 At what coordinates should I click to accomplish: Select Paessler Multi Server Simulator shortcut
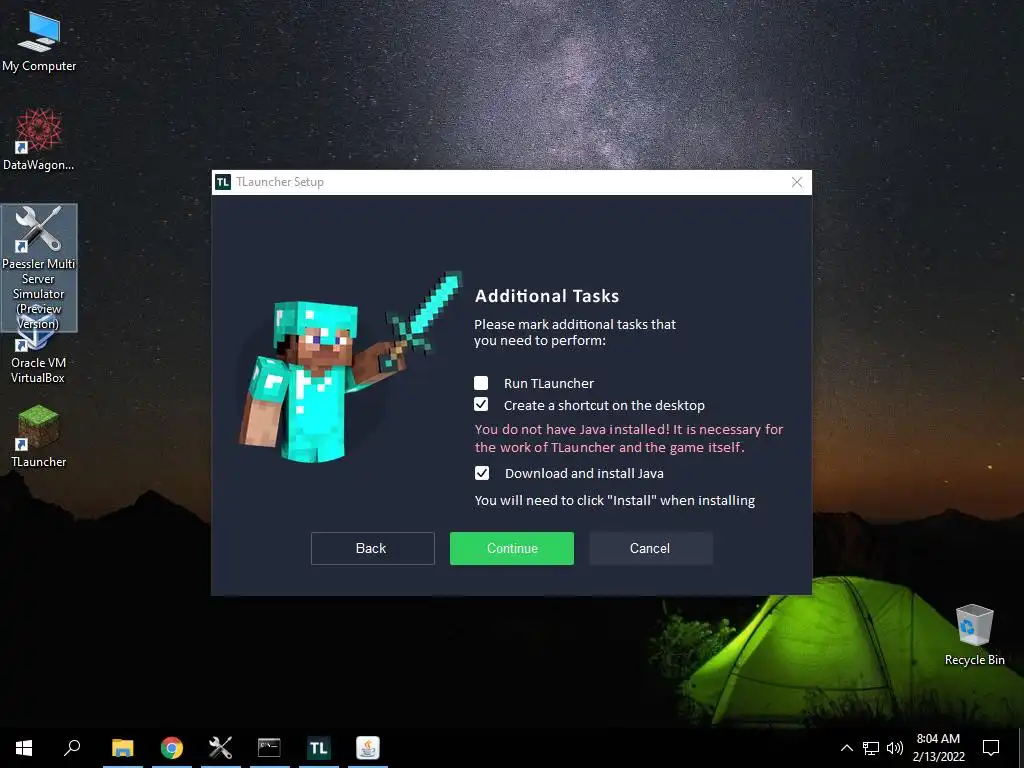pos(39,267)
